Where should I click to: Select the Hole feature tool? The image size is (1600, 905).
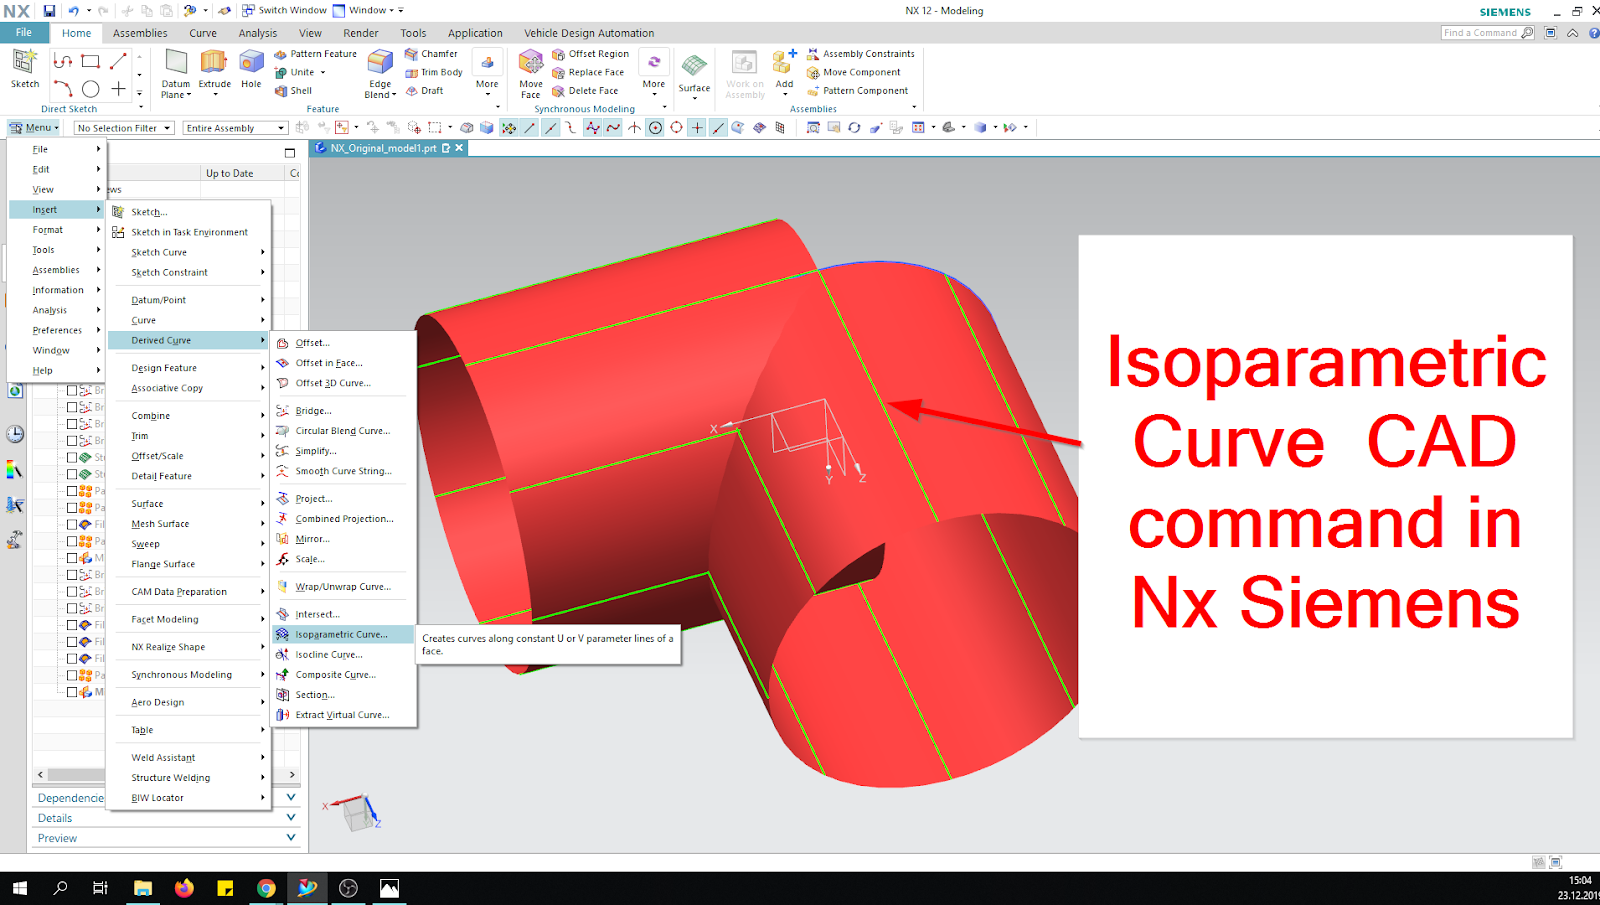(251, 68)
